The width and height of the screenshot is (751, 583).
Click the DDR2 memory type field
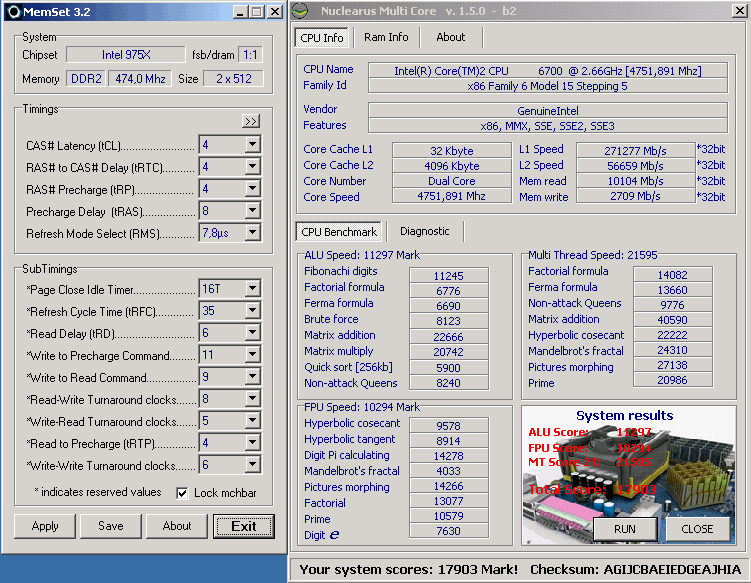tap(86, 79)
